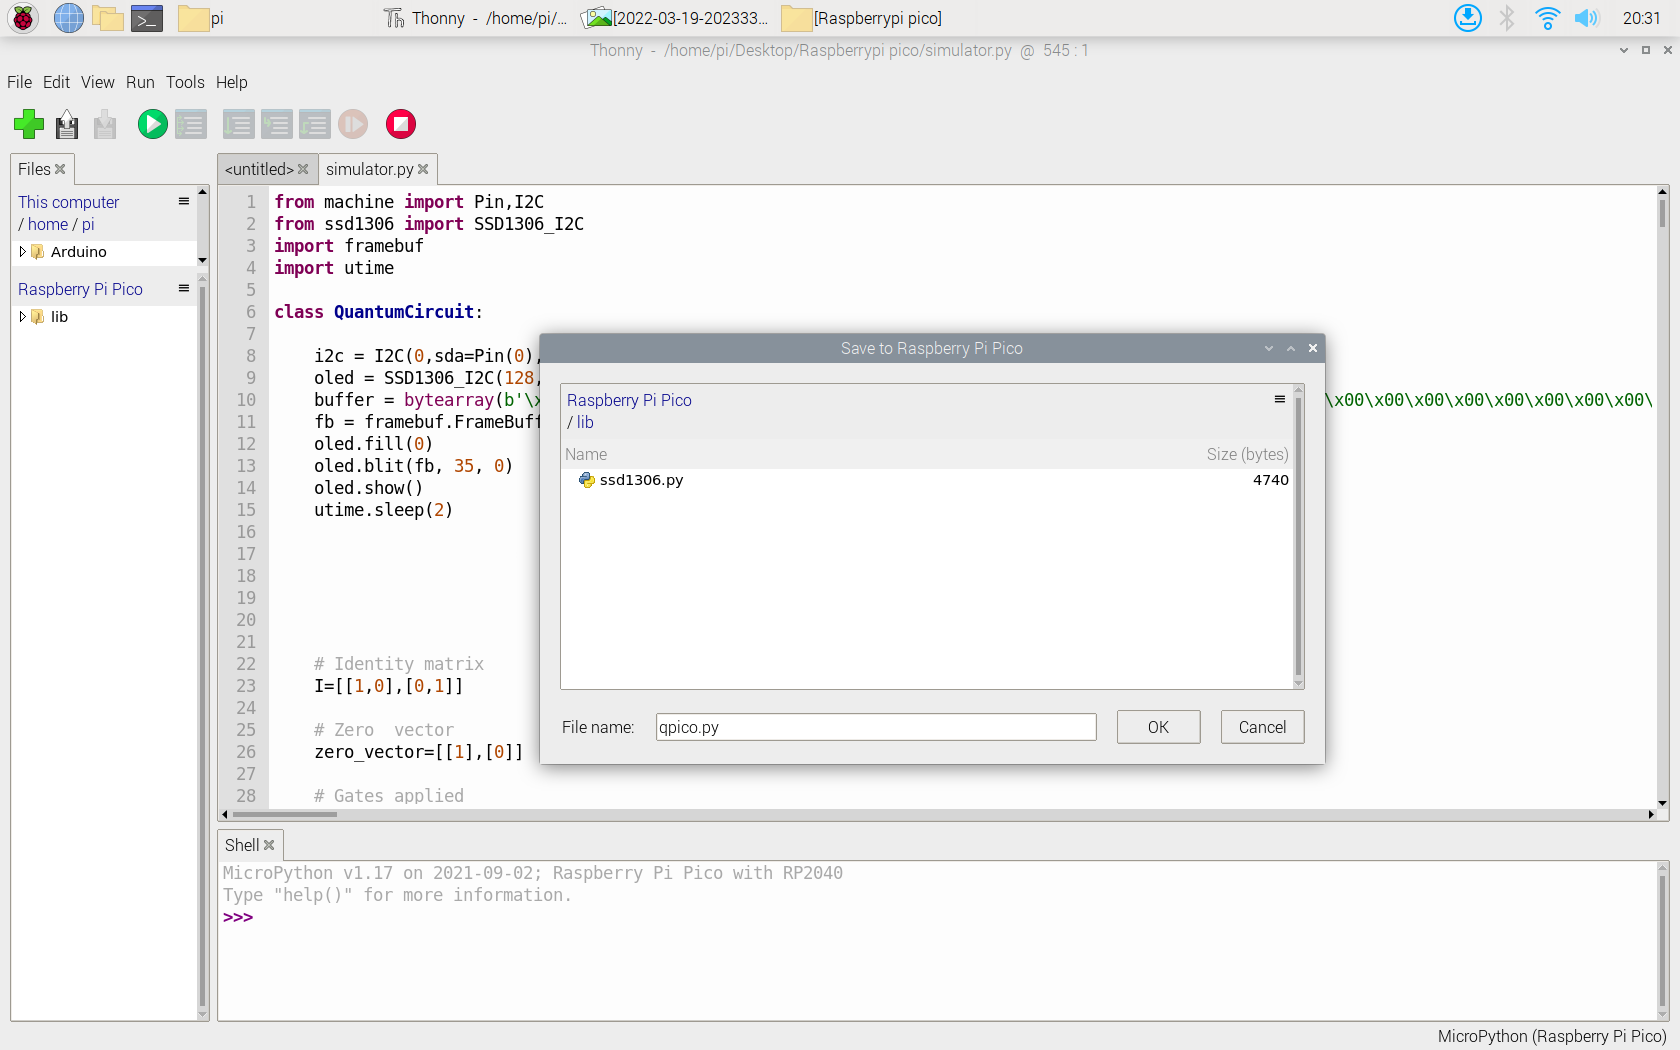Click This computer link in Files panel
The height and width of the screenshot is (1050, 1680).
tap(68, 202)
